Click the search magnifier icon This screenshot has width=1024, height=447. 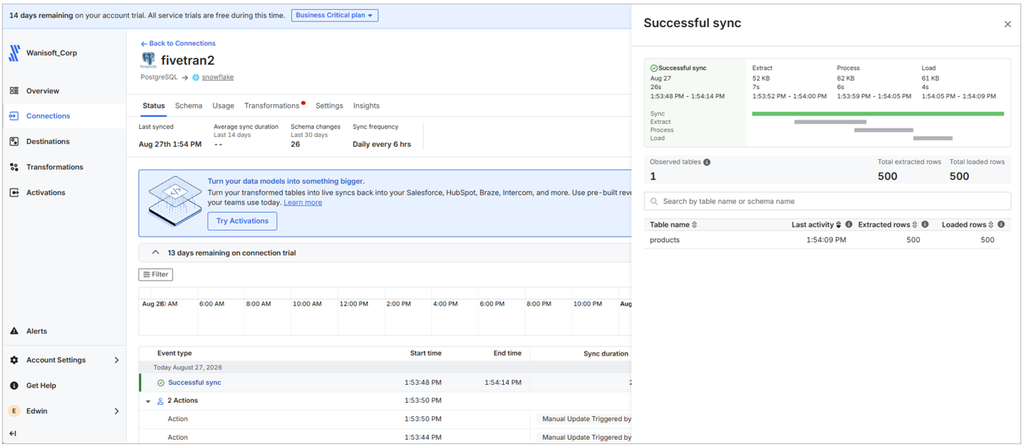pos(654,201)
